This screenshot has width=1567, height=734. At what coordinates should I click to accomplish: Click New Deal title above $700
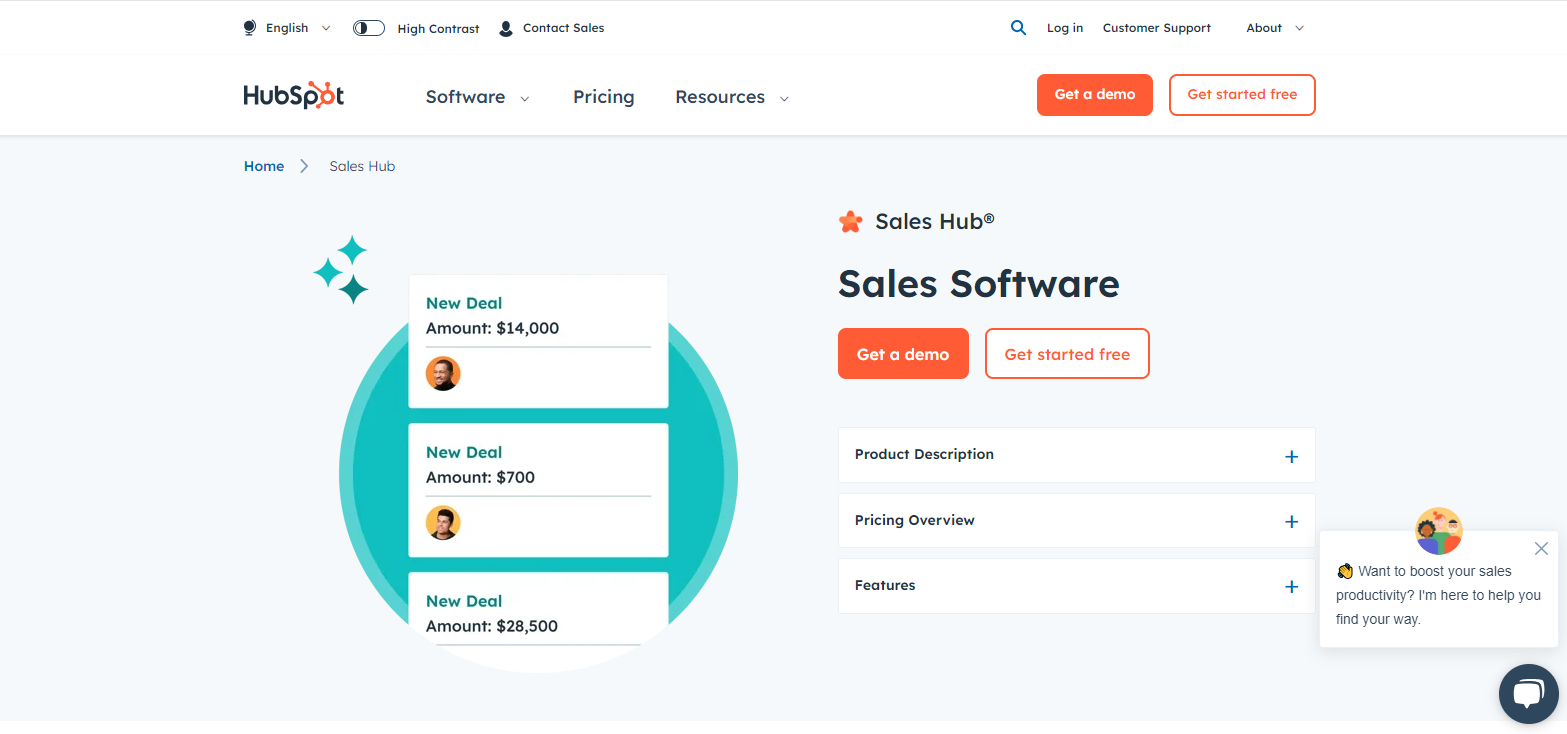coord(464,452)
